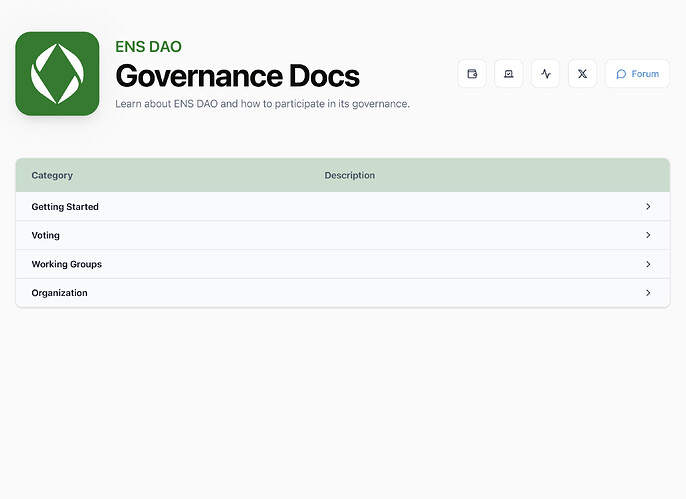Expand Getting Started using its chevron
This screenshot has height=499, width=686.
point(648,207)
